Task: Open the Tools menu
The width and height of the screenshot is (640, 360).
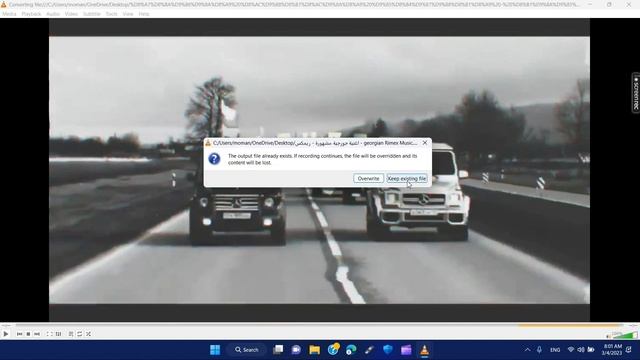Action: point(111,14)
